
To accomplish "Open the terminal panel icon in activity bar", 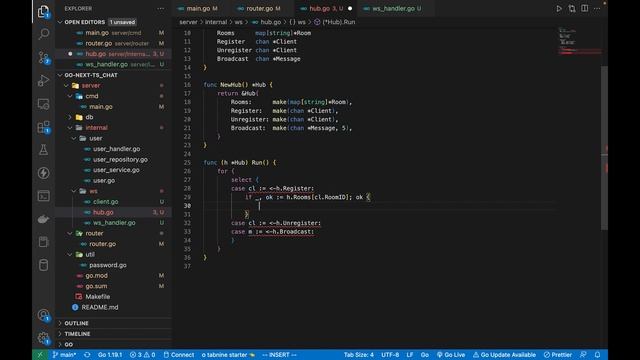I will coord(43,196).
